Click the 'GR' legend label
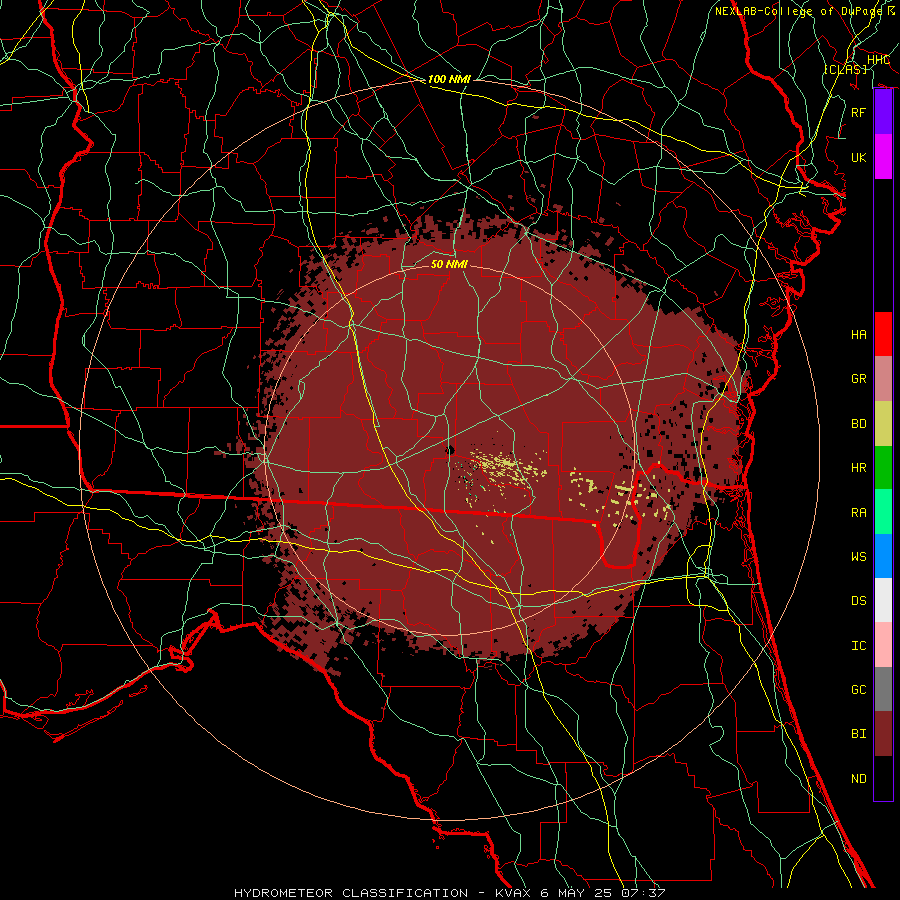 tap(859, 379)
